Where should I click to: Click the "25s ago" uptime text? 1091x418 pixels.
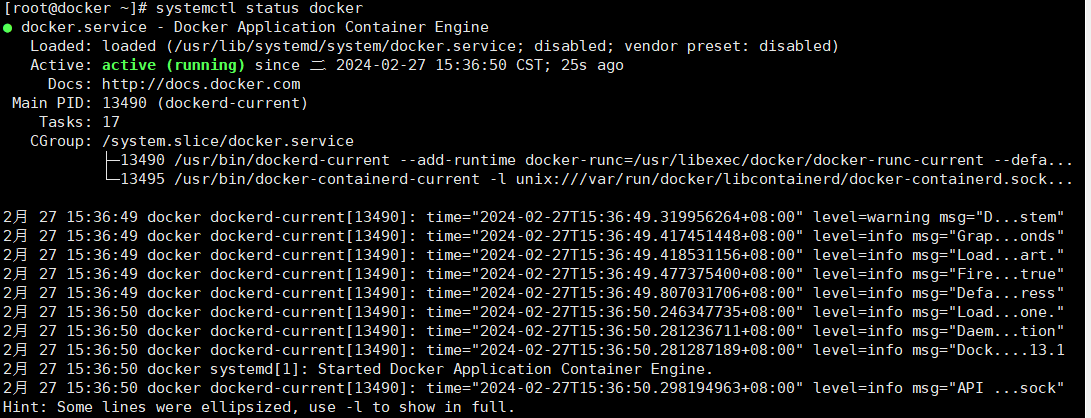pos(594,65)
